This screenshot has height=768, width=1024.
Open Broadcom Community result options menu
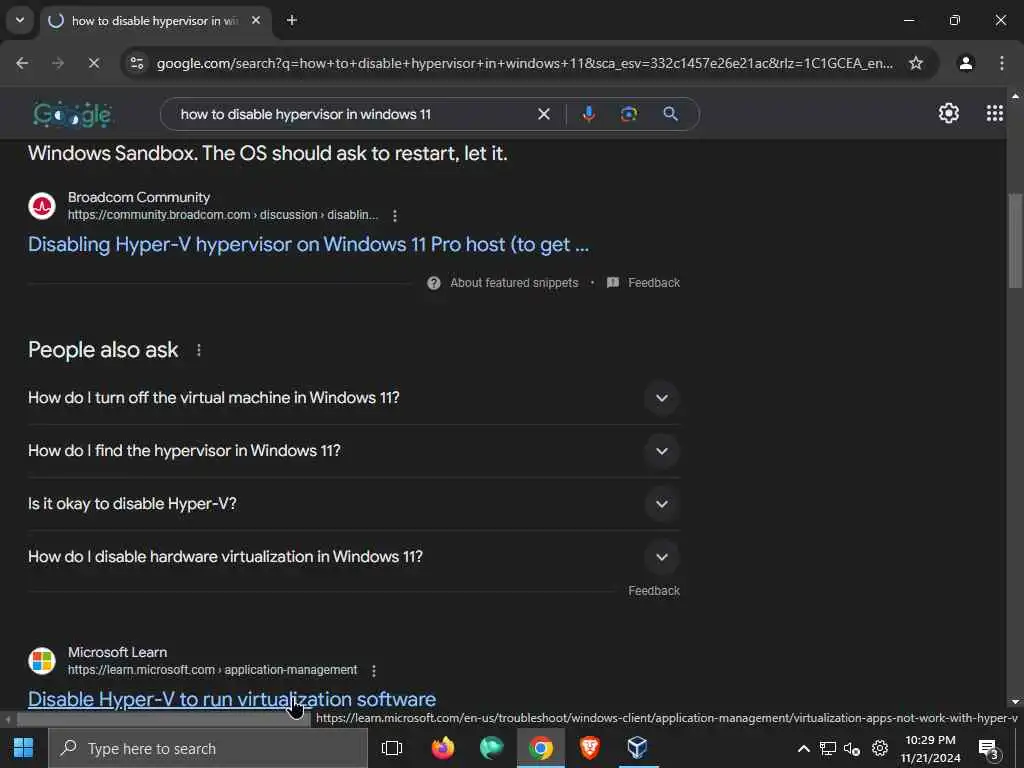coord(394,216)
